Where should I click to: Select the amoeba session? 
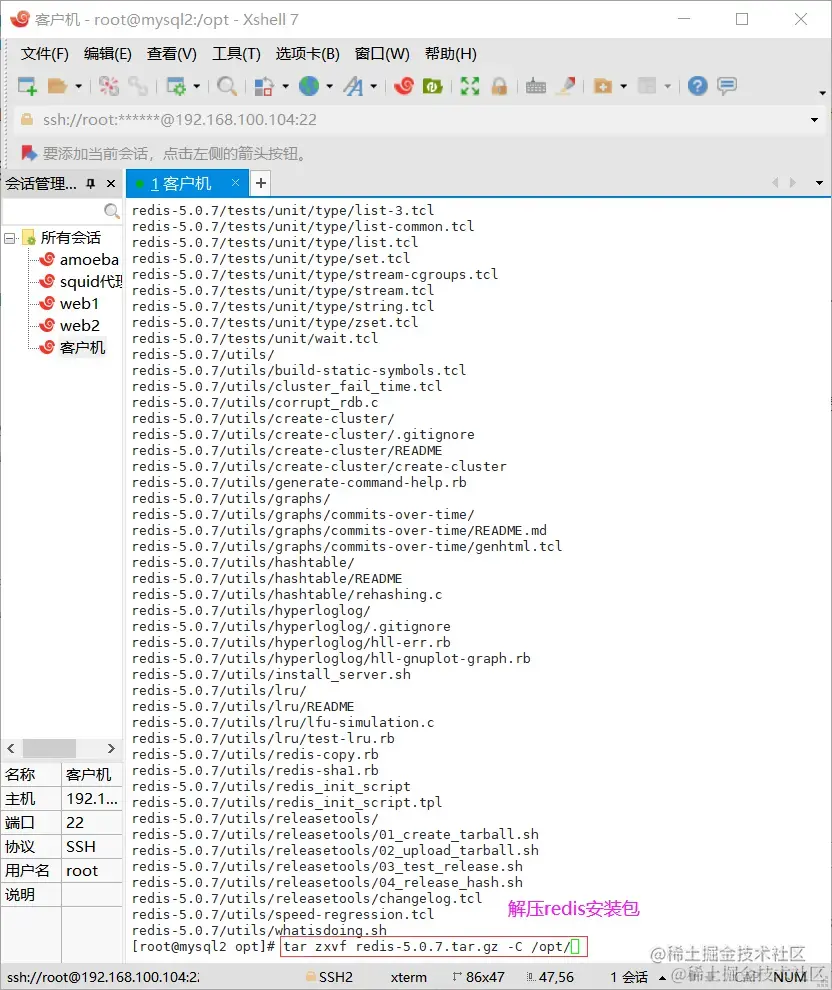(x=79, y=259)
